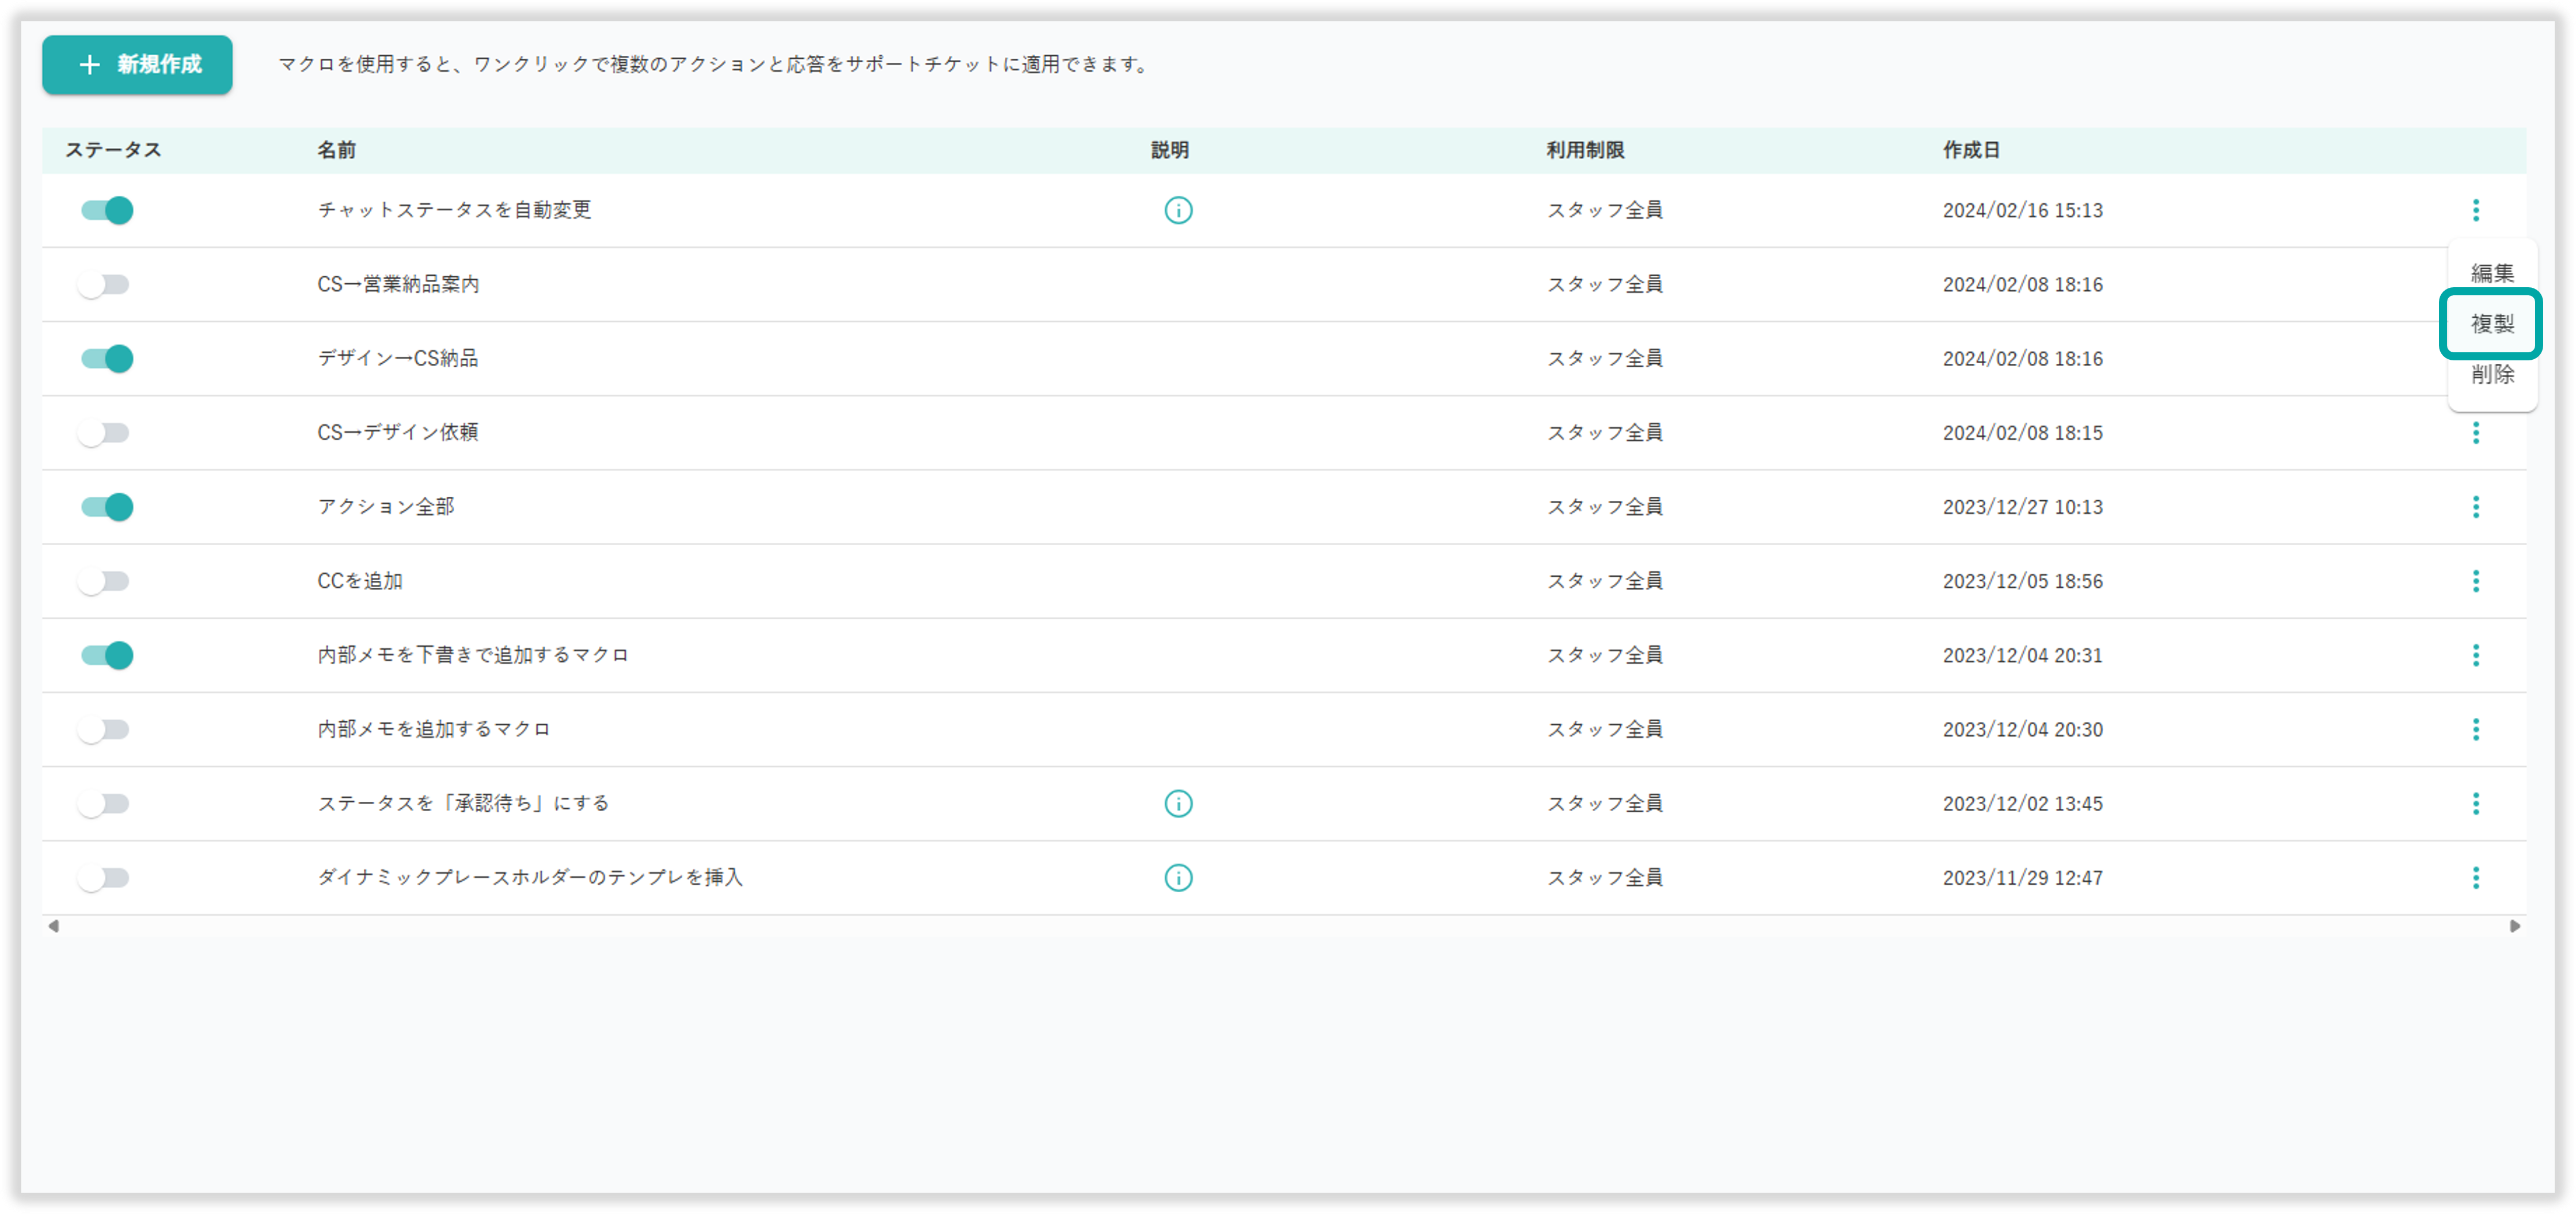Open info icon for チャットステータスを自動変更

[x=1178, y=210]
